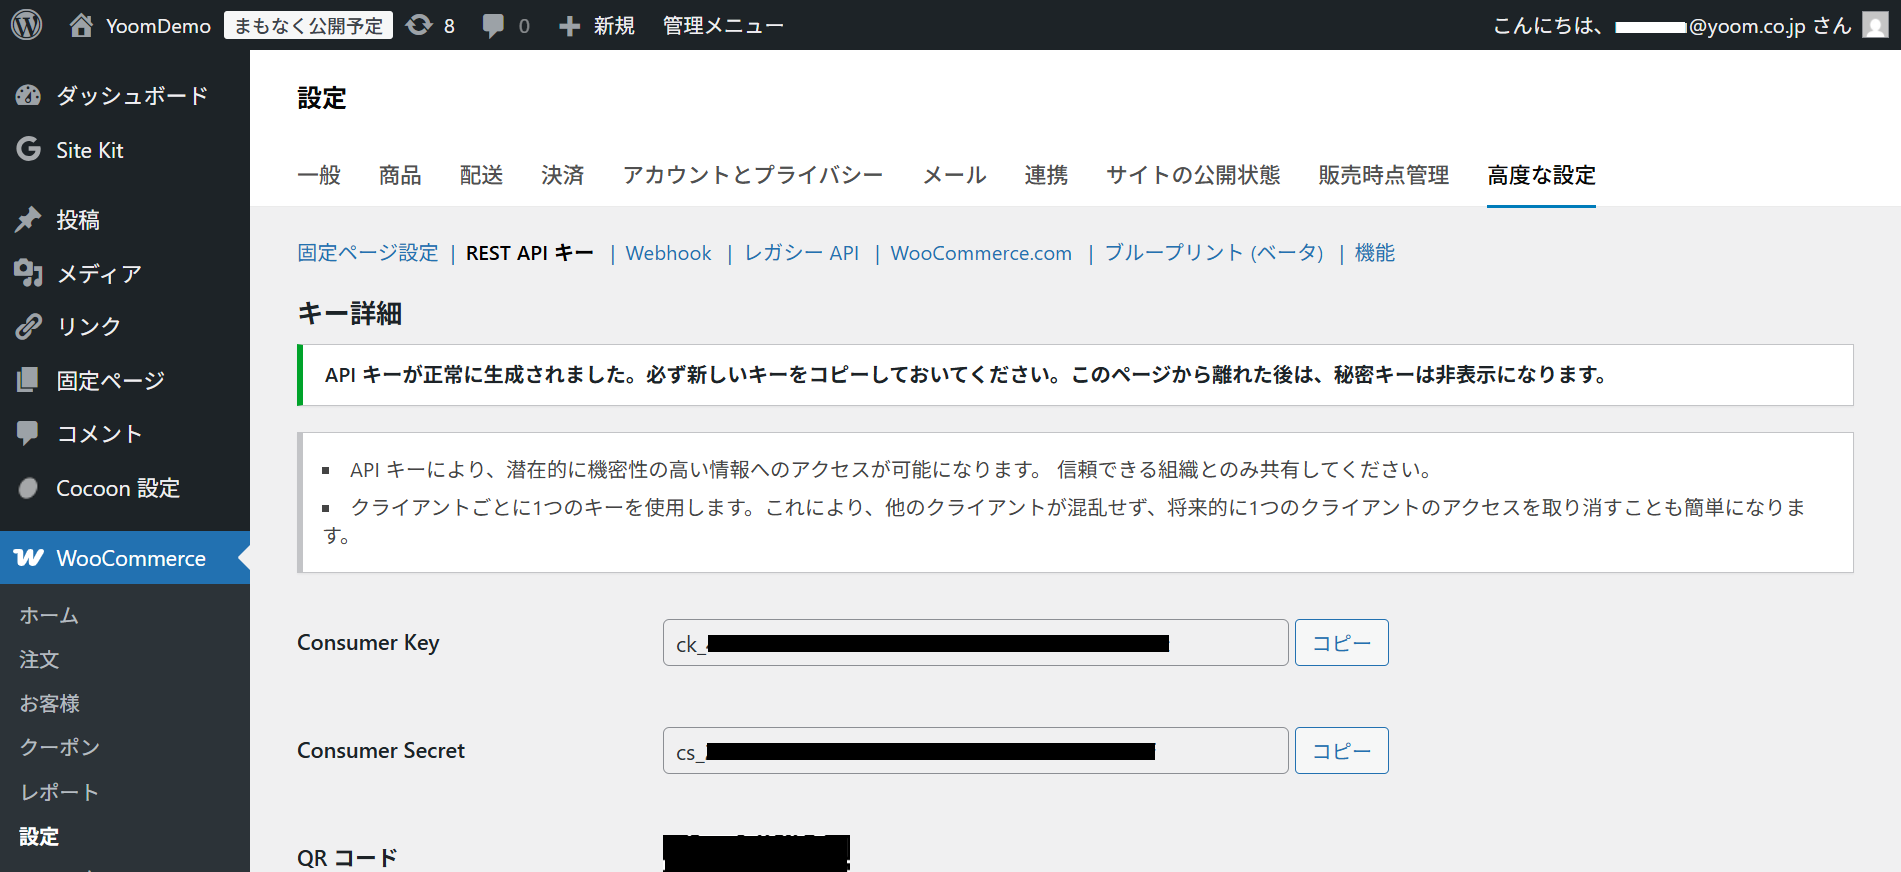Click the Site Kit Google icon

(28, 150)
